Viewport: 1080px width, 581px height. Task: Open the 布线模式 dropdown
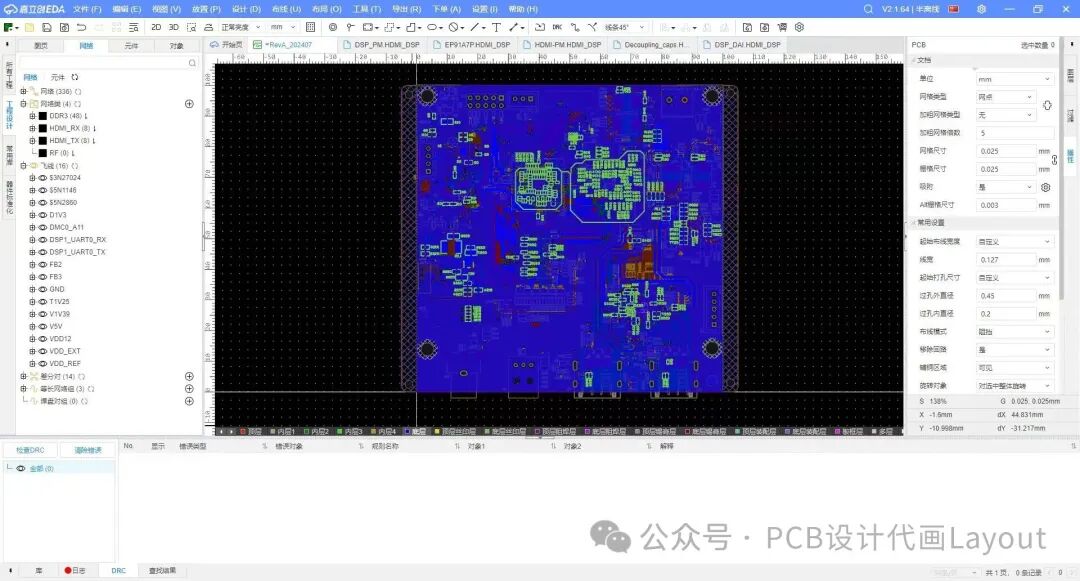coord(1015,332)
